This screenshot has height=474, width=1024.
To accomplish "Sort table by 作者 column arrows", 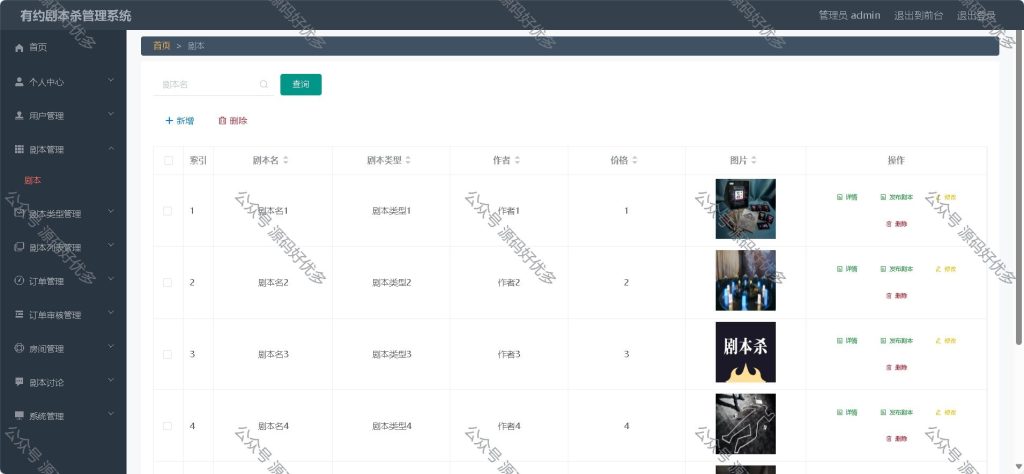I will pyautogui.click(x=517, y=160).
